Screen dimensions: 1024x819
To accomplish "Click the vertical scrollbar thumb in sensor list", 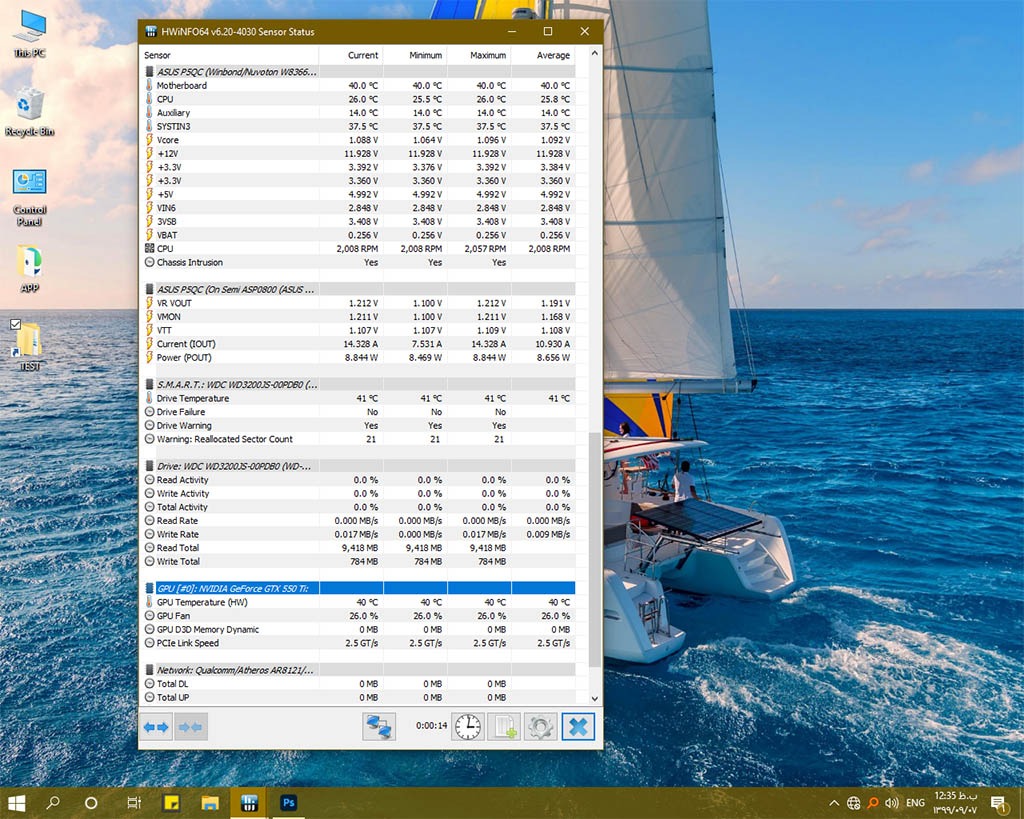I will point(595,550).
